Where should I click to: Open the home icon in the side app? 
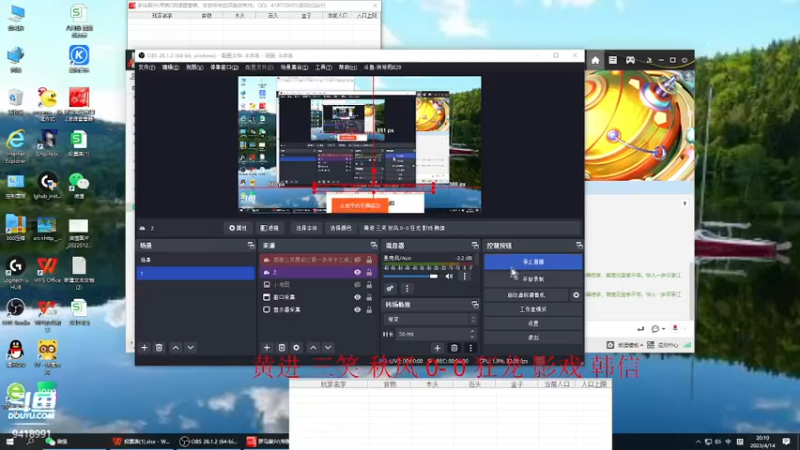[x=595, y=60]
